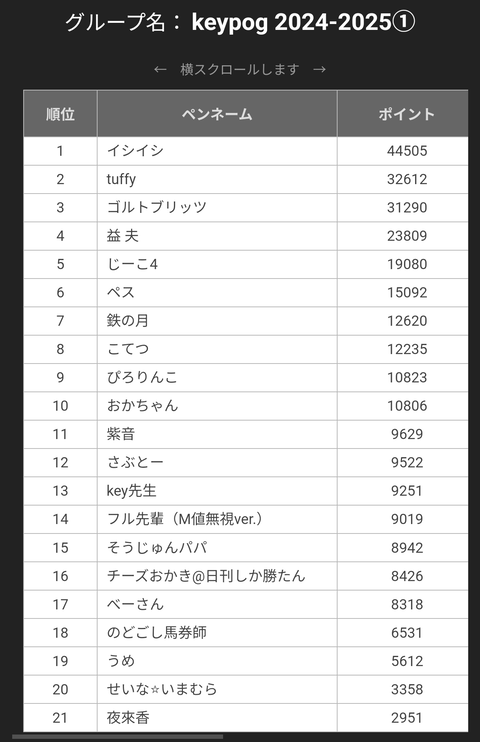Click the left arrow beside 横スクロールします
This screenshot has height=742, width=480.
tap(160, 70)
